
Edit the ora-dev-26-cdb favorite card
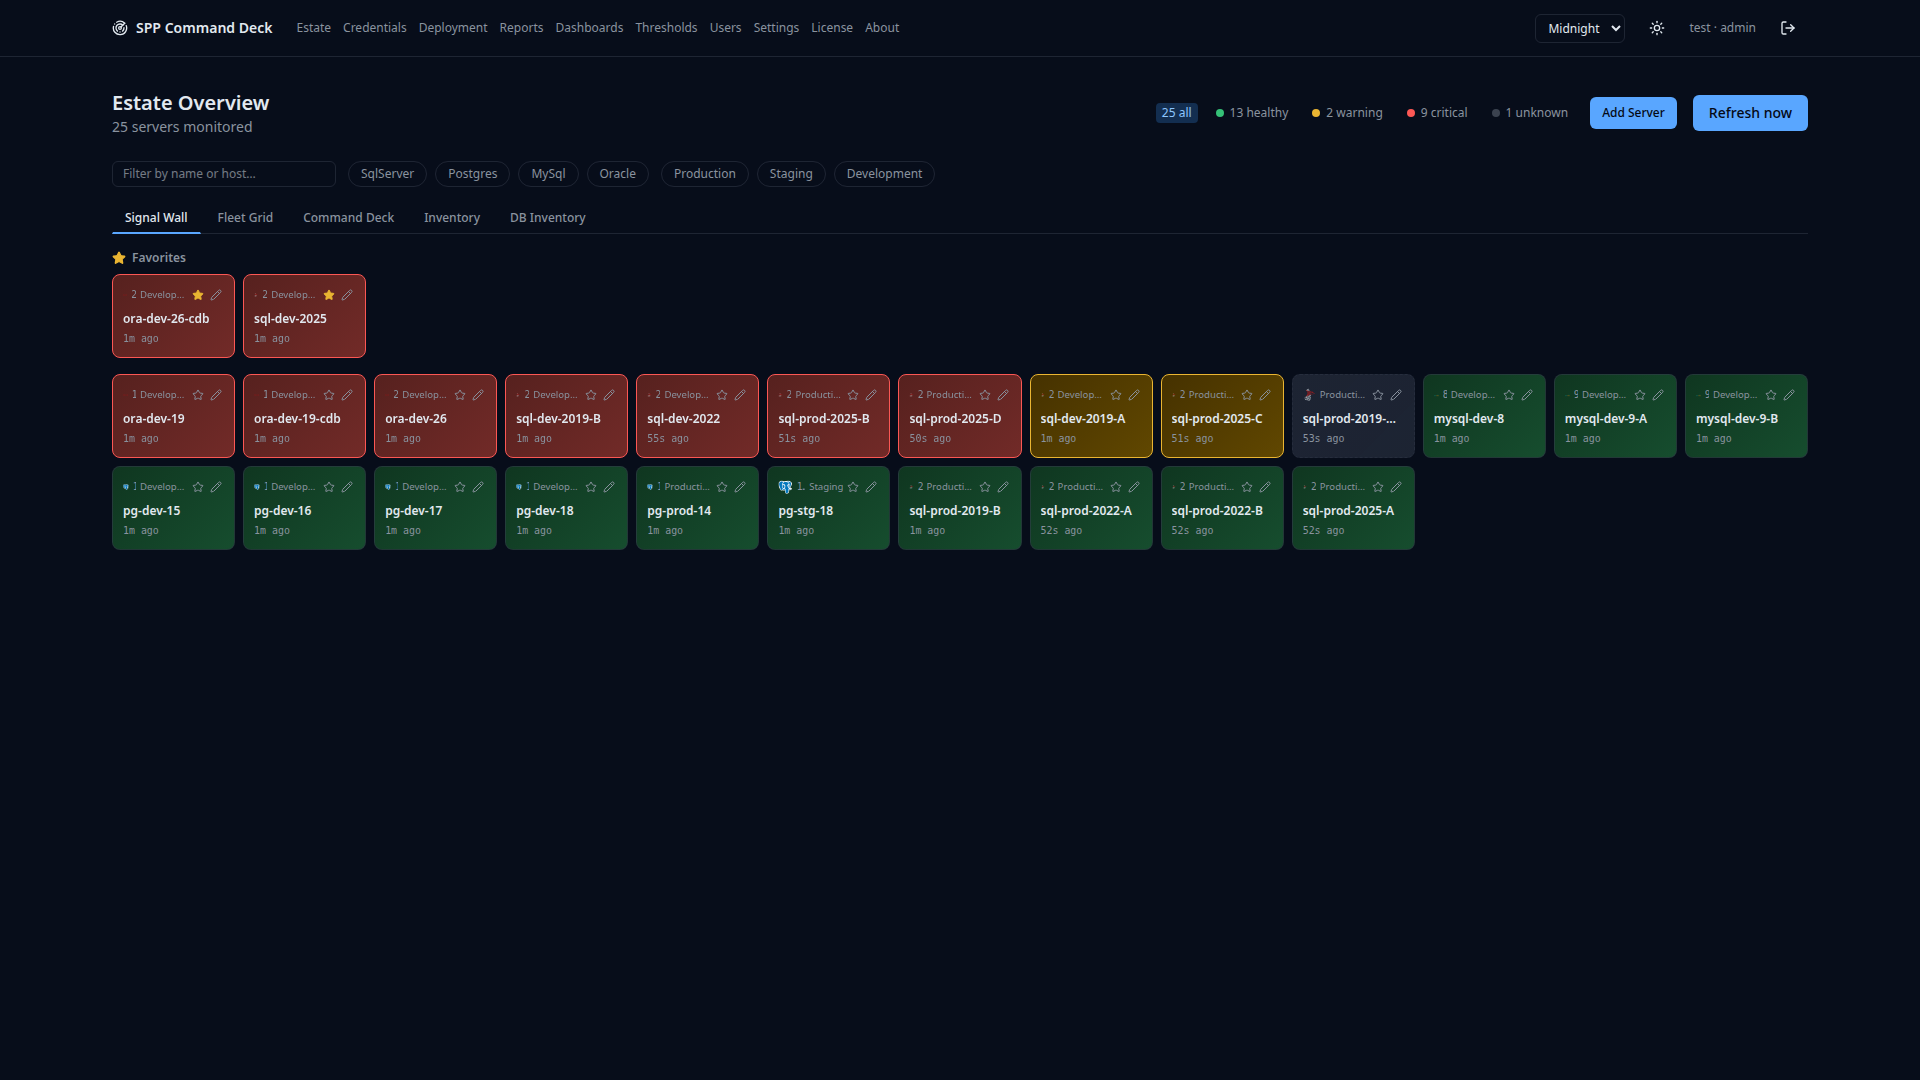tap(216, 295)
